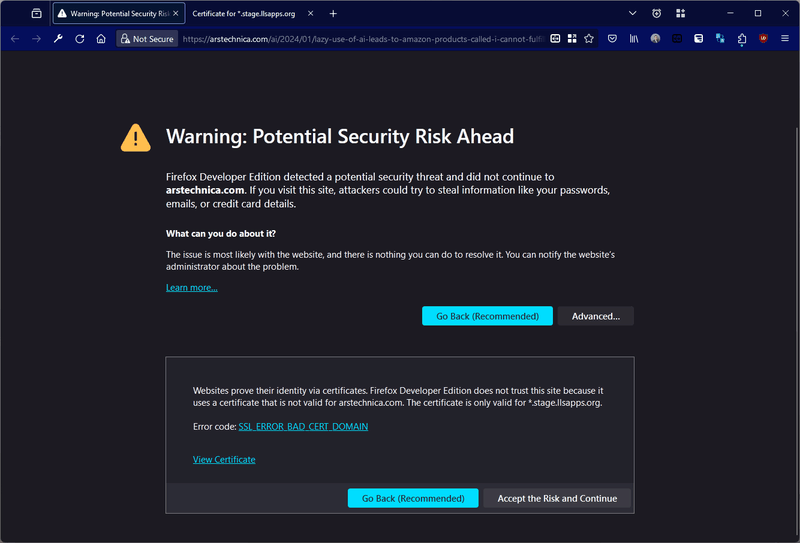Open the hamburger application menu
This screenshot has width=800, height=543.
click(785, 39)
